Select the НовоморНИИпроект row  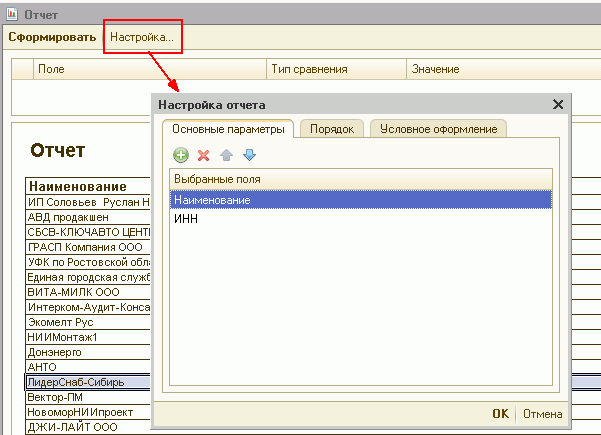(x=88, y=412)
